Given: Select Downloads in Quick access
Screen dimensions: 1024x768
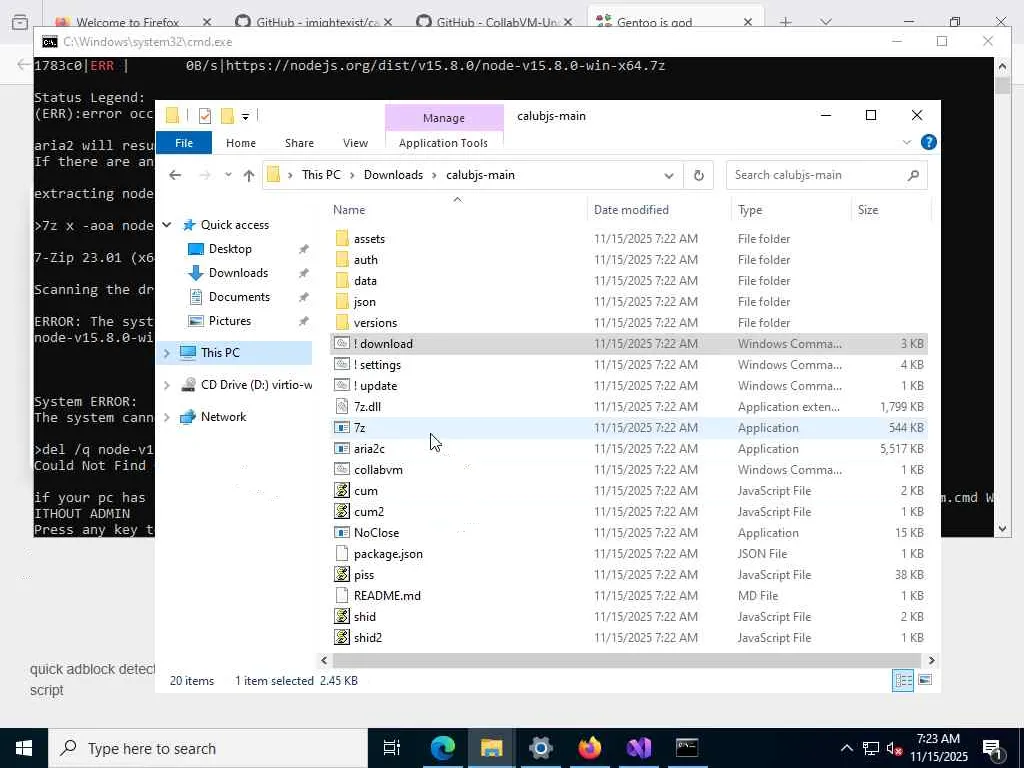Looking at the screenshot, I should pos(238,273).
